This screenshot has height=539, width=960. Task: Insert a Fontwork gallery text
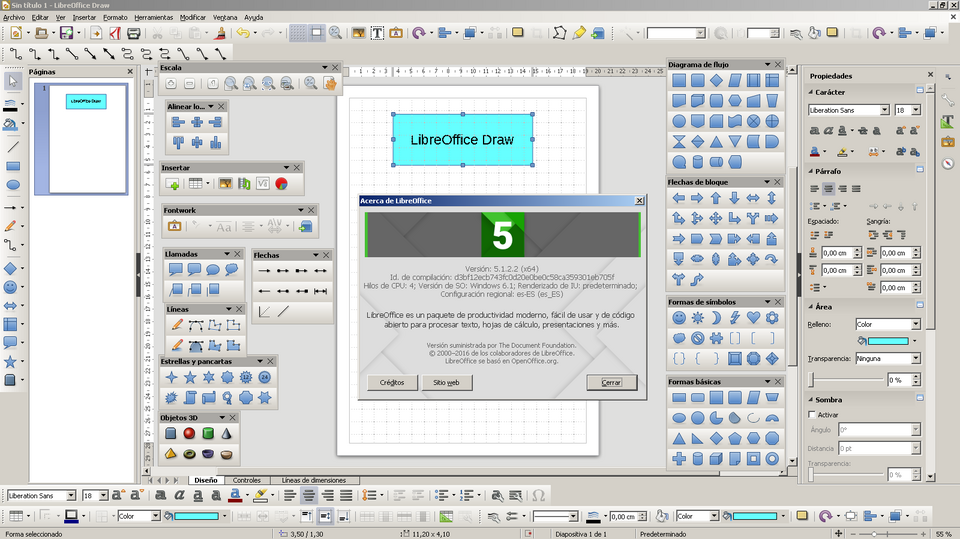(x=174, y=227)
